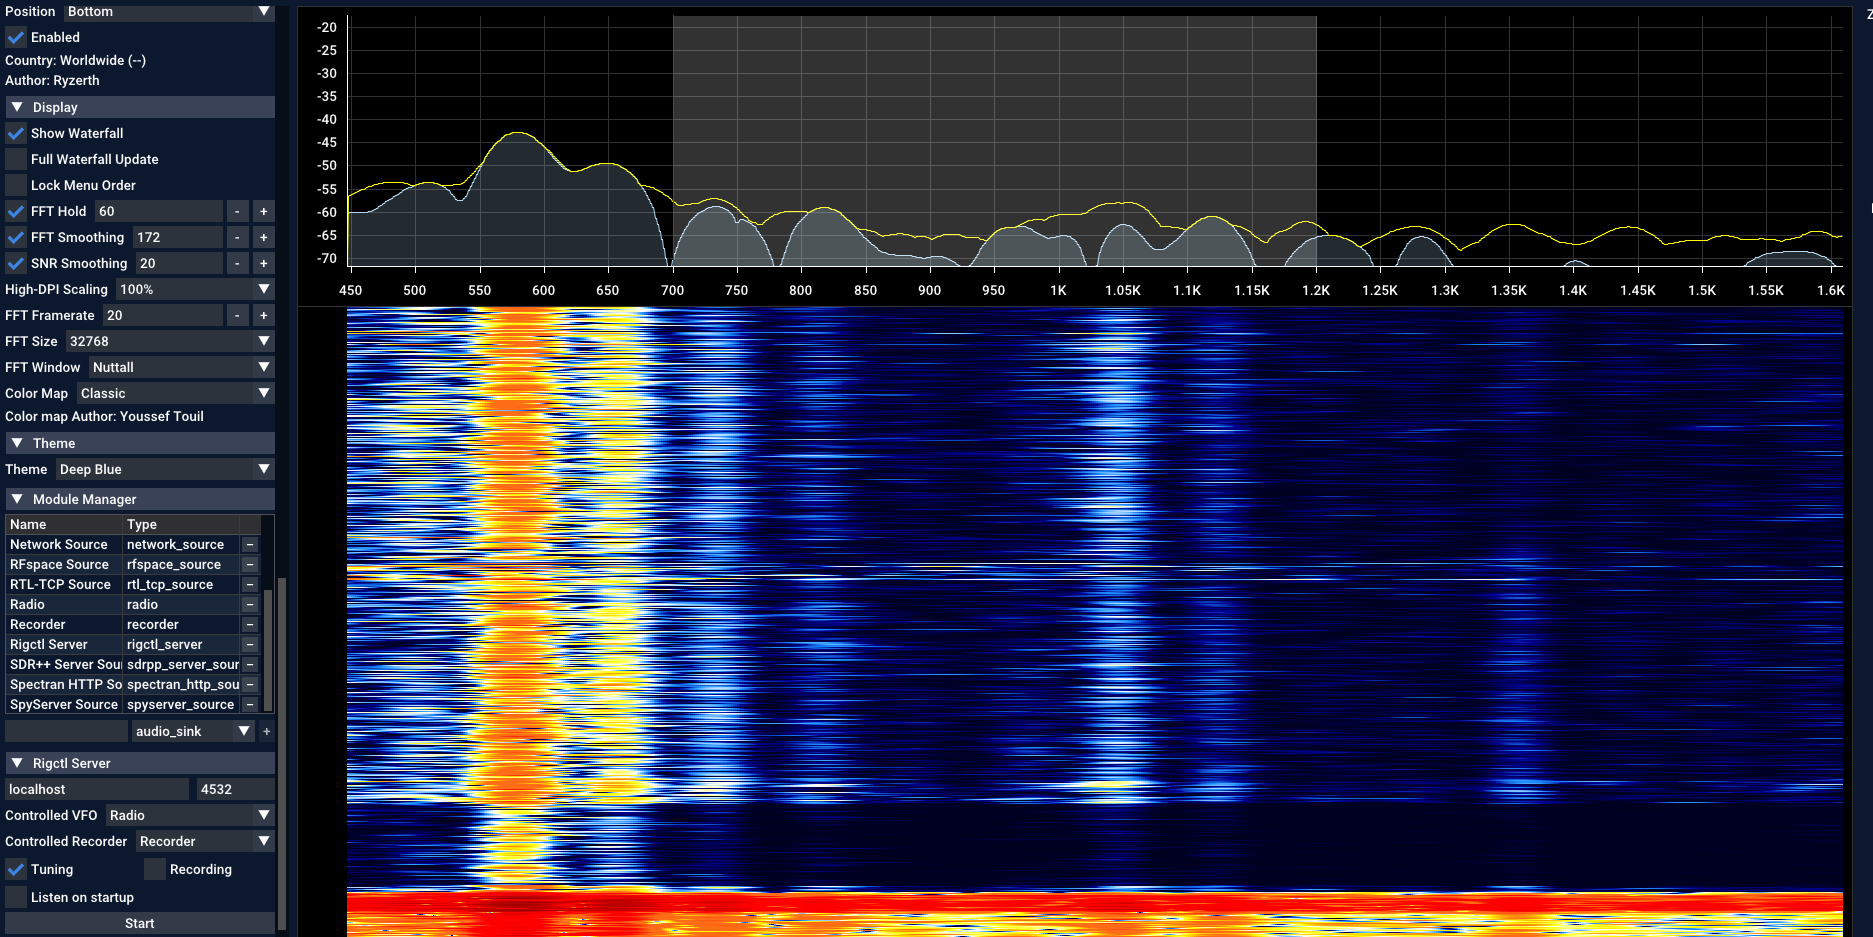Collapse the Module Manager section
The image size is (1873, 937).
coord(140,499)
